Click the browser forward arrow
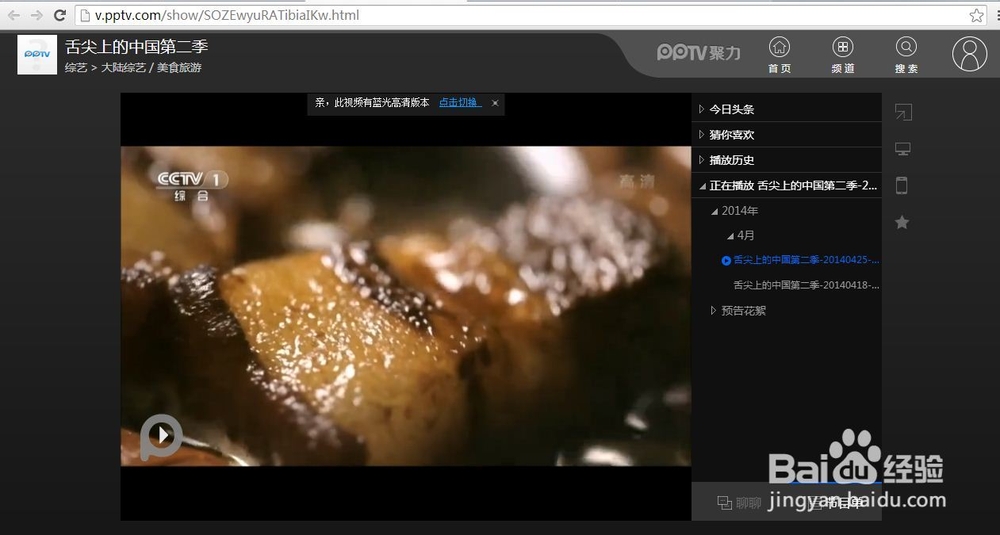 [x=36, y=15]
